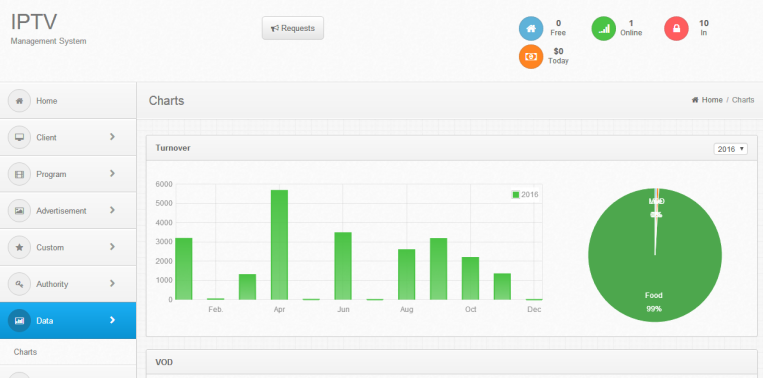The height and width of the screenshot is (382, 763).
Task: Click the Charts page title
Action: (166, 101)
